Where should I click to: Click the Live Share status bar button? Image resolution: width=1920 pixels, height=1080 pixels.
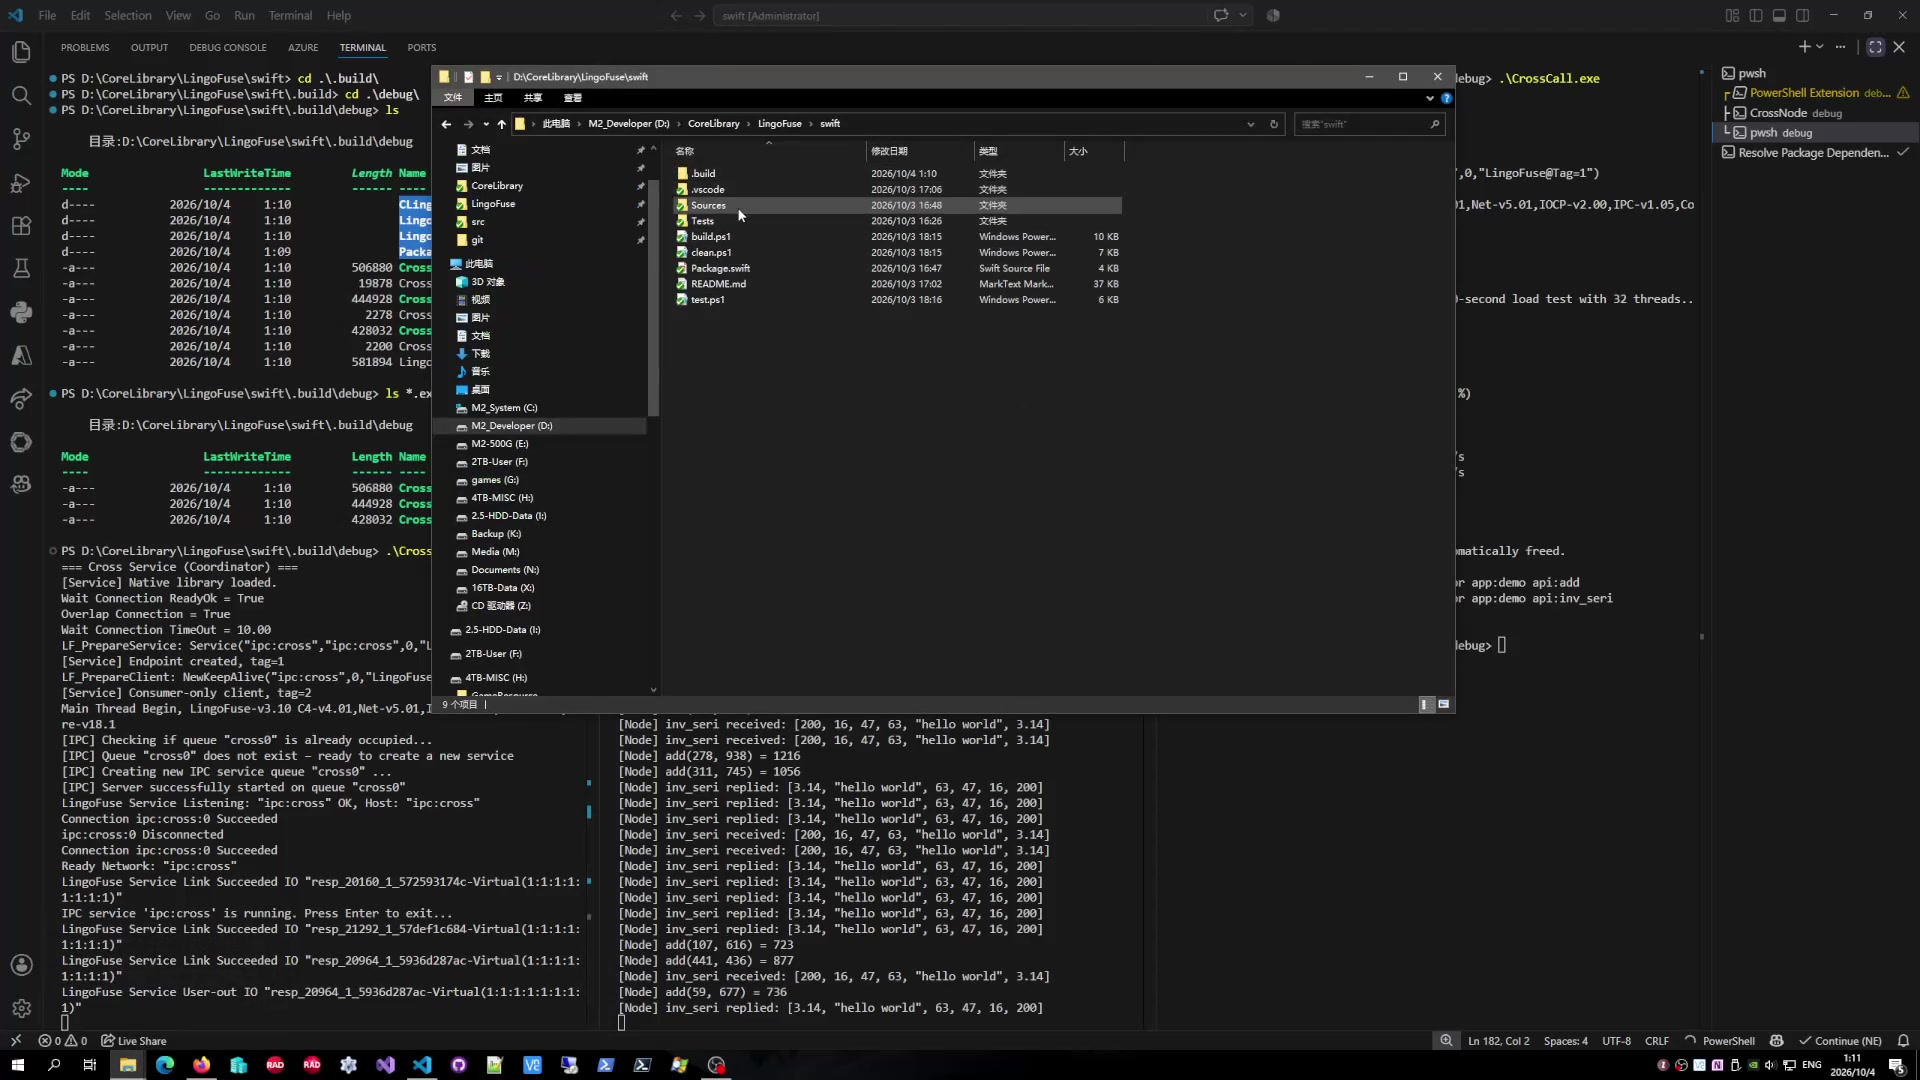click(134, 1041)
